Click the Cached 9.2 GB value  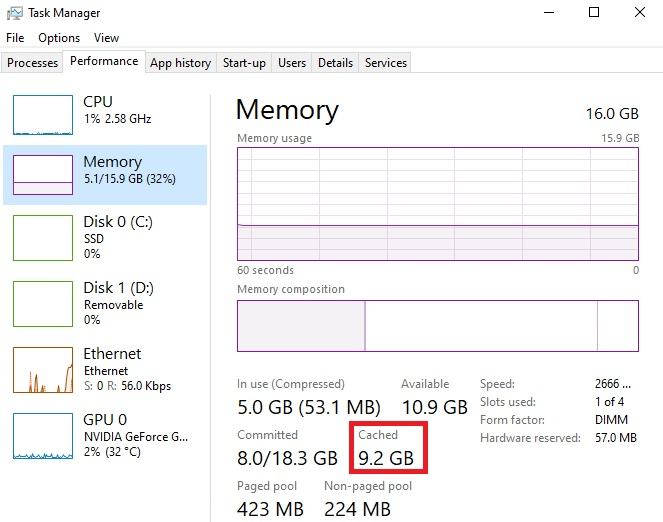point(386,458)
